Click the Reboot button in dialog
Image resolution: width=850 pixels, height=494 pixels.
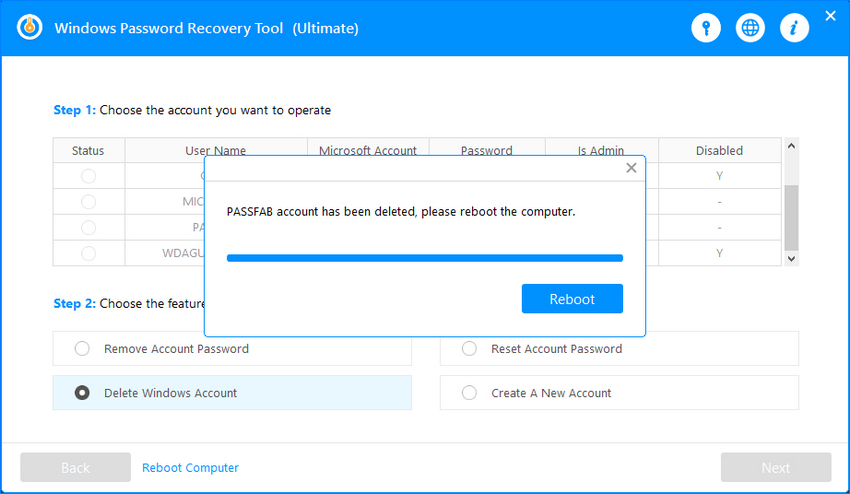click(572, 299)
